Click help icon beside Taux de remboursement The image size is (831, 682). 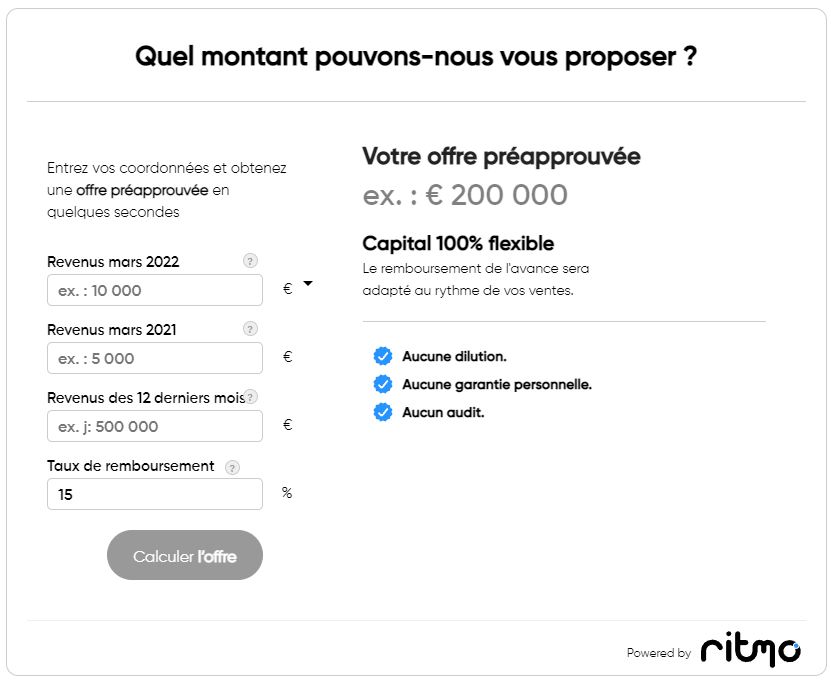tap(232, 467)
